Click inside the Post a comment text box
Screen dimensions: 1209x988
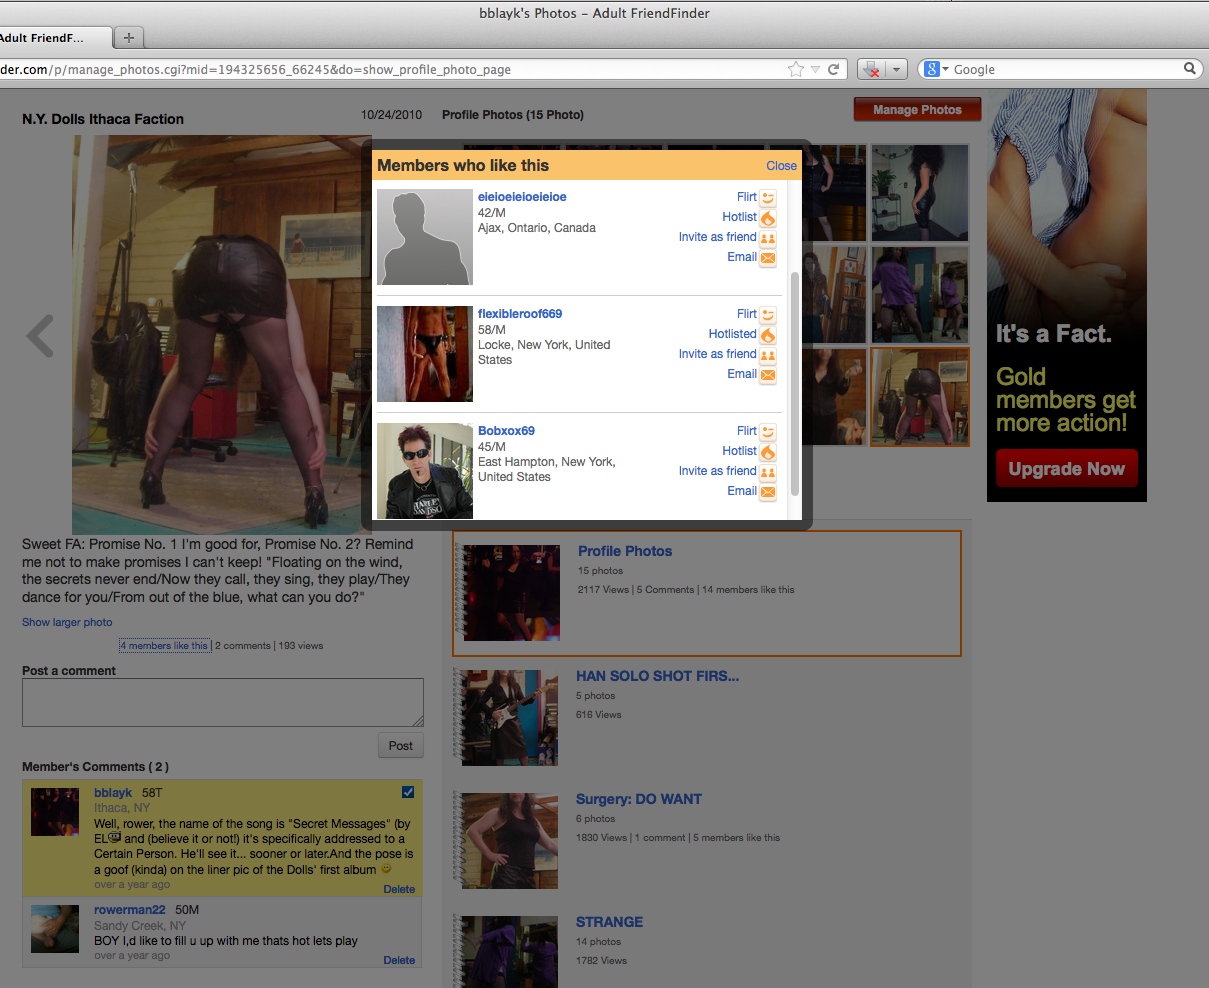(222, 701)
